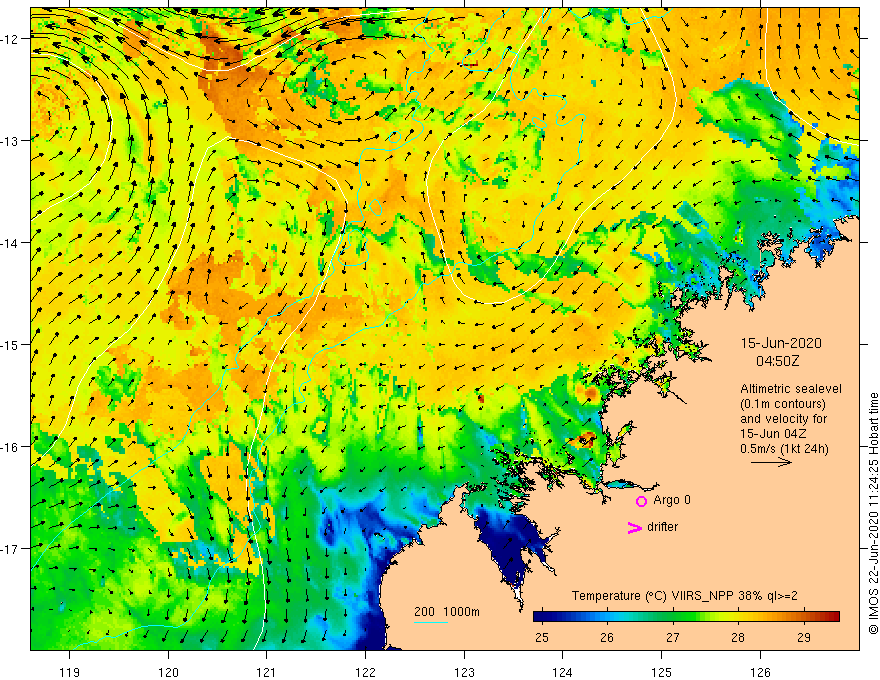The height and width of the screenshot is (680, 880).
Task: Click the 29 colorbar tick label
Action: [804, 637]
